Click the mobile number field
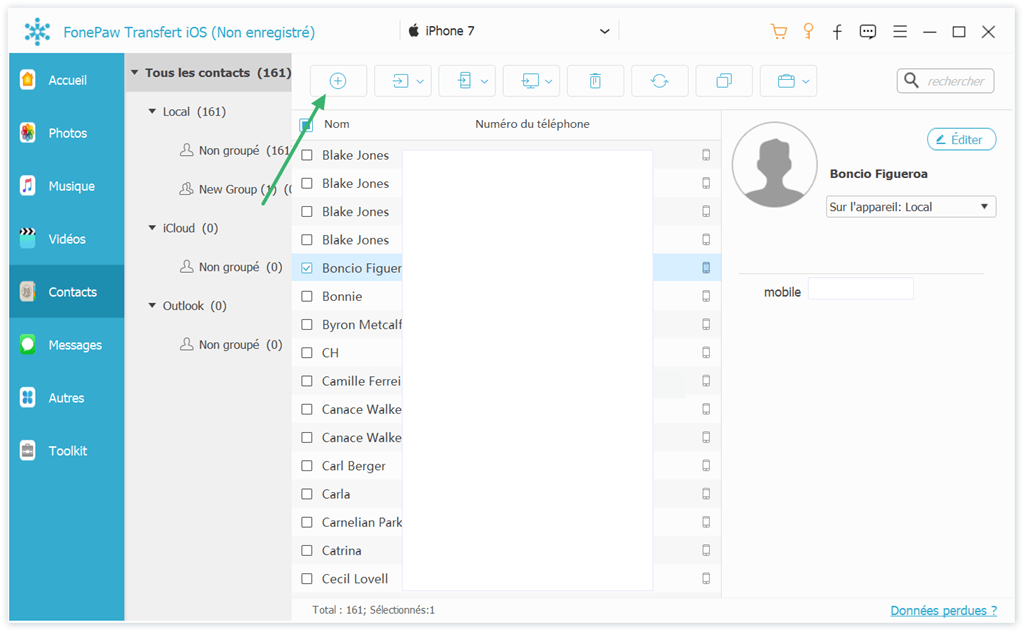Viewport: 1024px width, 632px height. (861, 289)
